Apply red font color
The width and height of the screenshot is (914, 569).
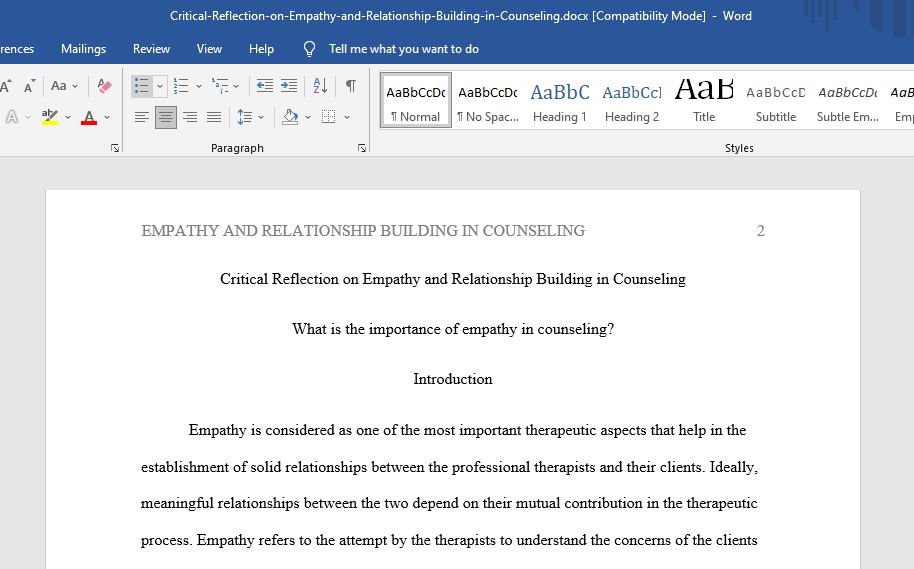click(89, 117)
